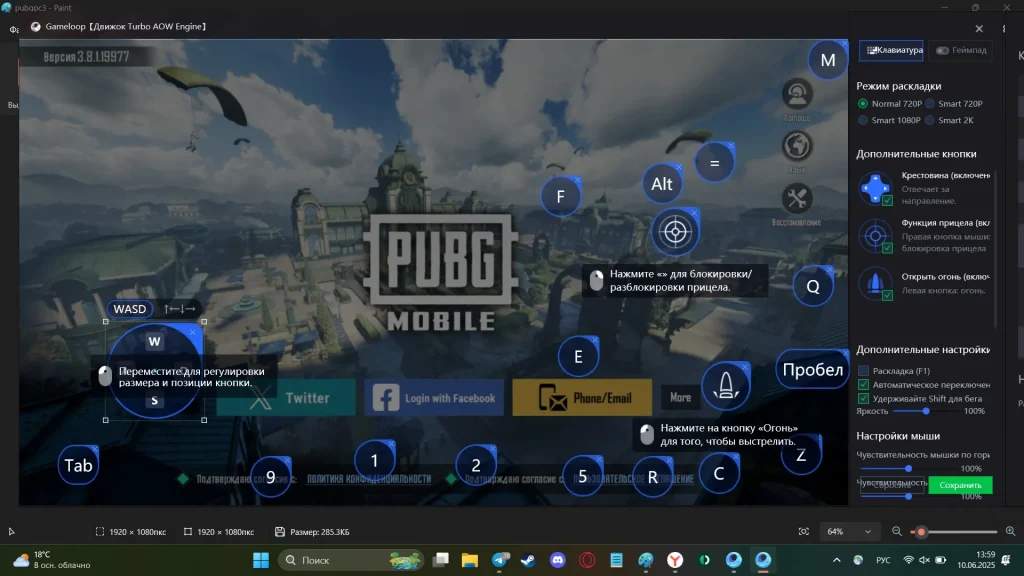
Task: Click the Q key mapping marker
Action: point(813,287)
